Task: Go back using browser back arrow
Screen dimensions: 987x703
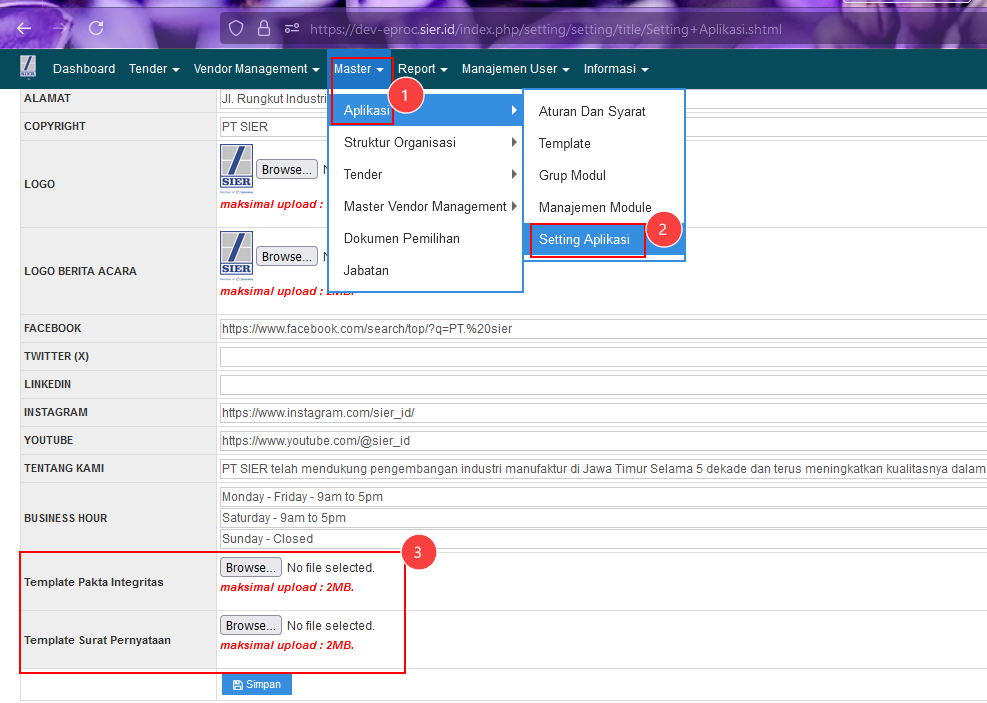Action: pos(24,29)
